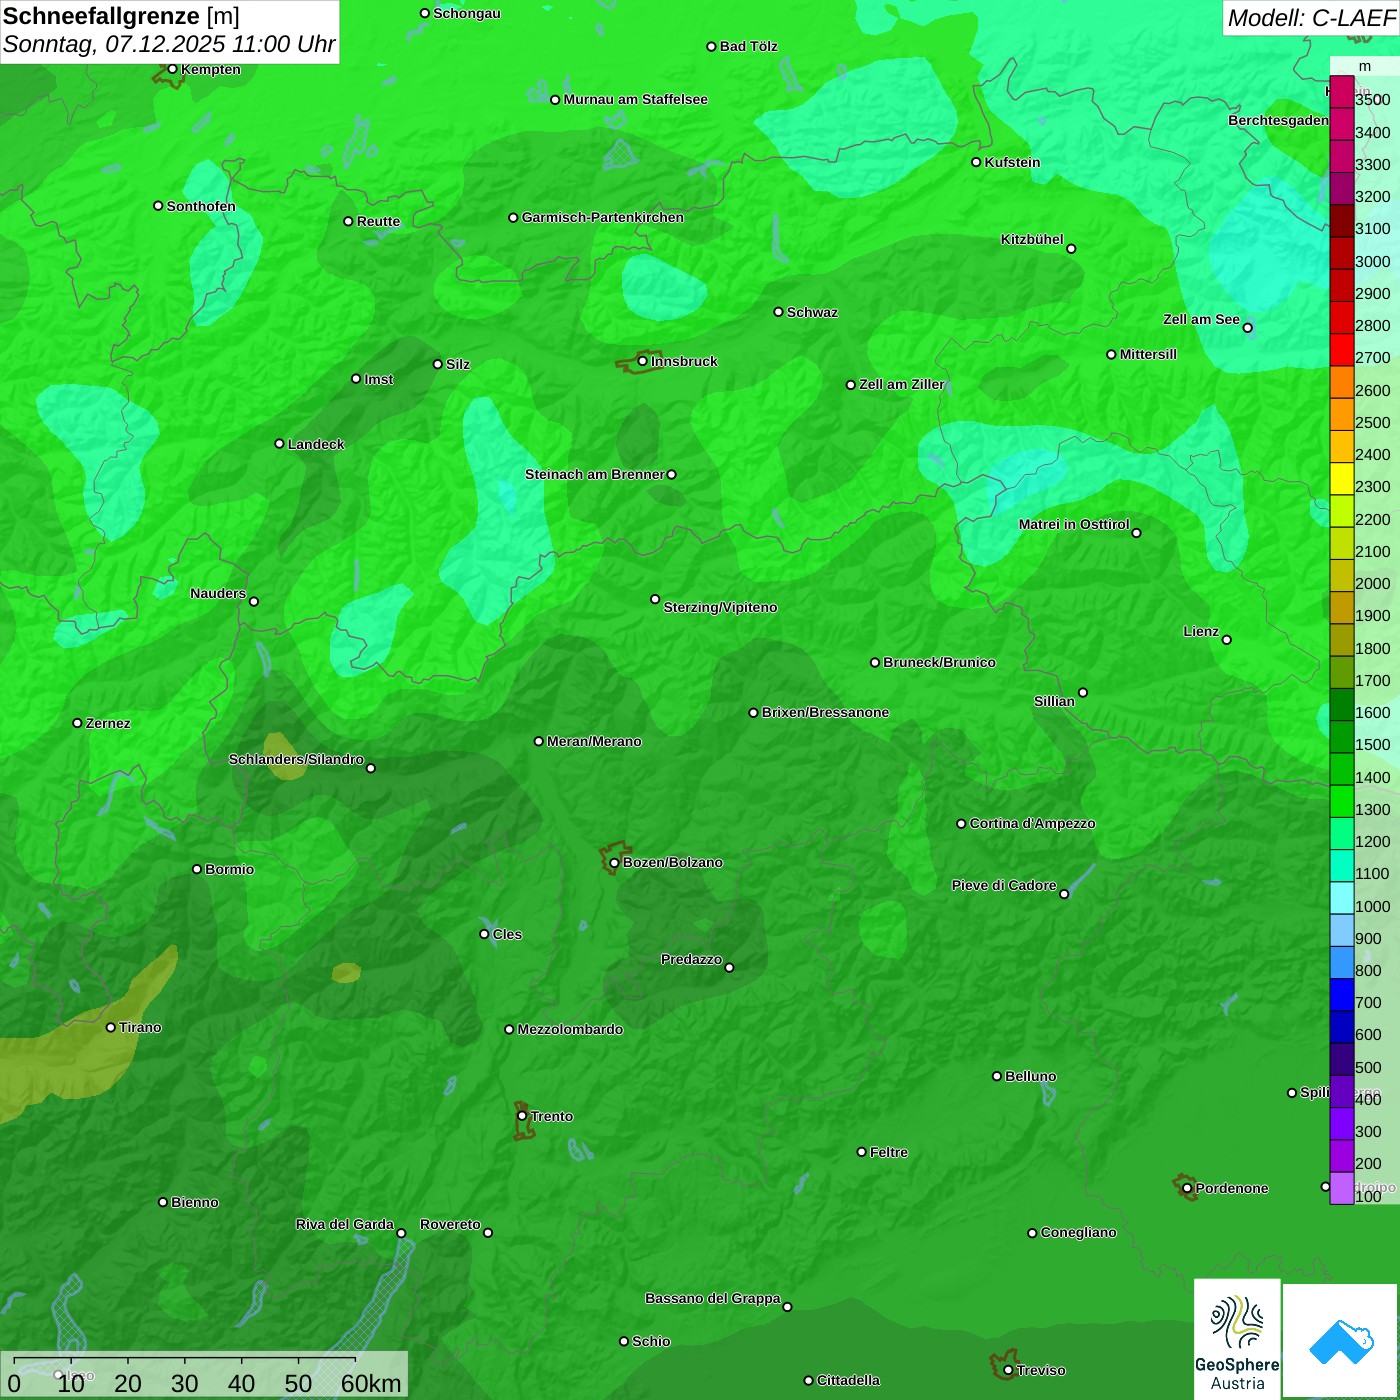Click the Reutte label
Viewport: 1400px width, 1400px height.
(379, 222)
